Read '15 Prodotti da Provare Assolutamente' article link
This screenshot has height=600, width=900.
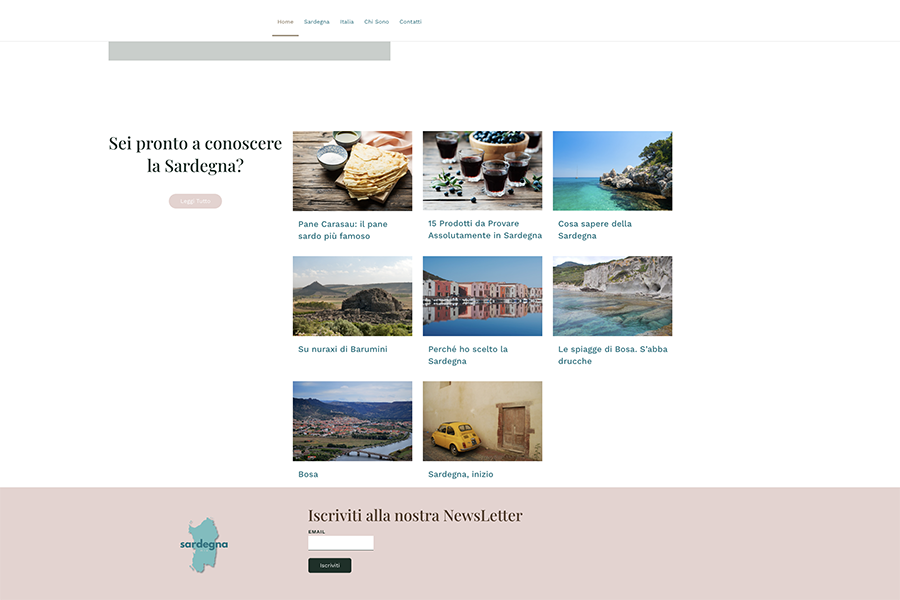485,229
